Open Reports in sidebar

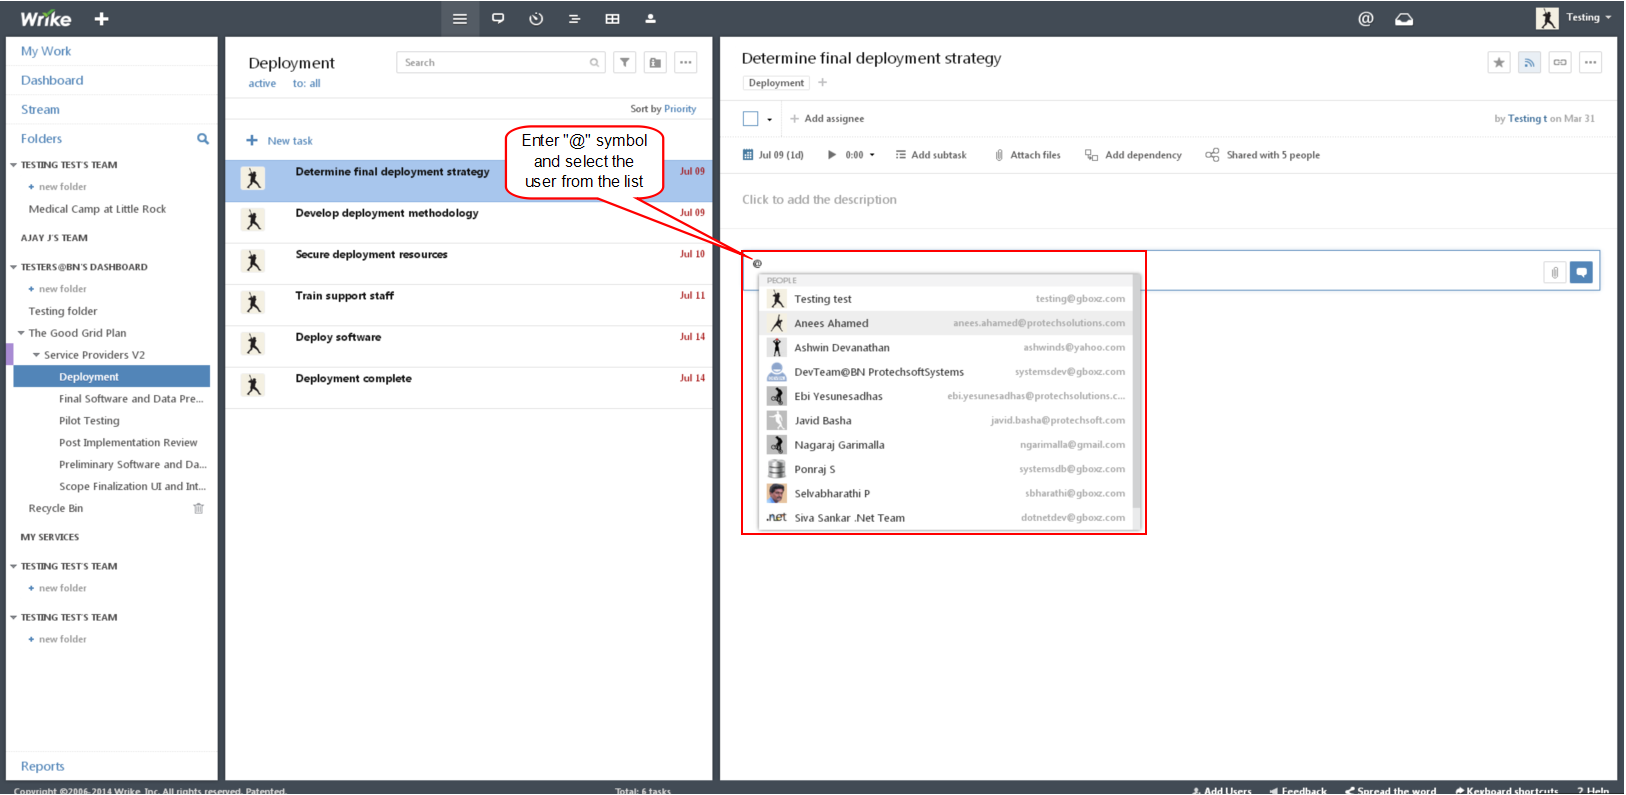pyautogui.click(x=42, y=767)
